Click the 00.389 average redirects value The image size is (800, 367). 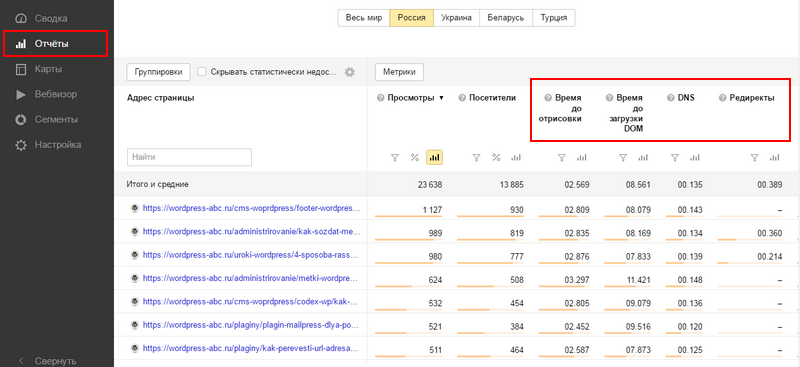click(770, 185)
